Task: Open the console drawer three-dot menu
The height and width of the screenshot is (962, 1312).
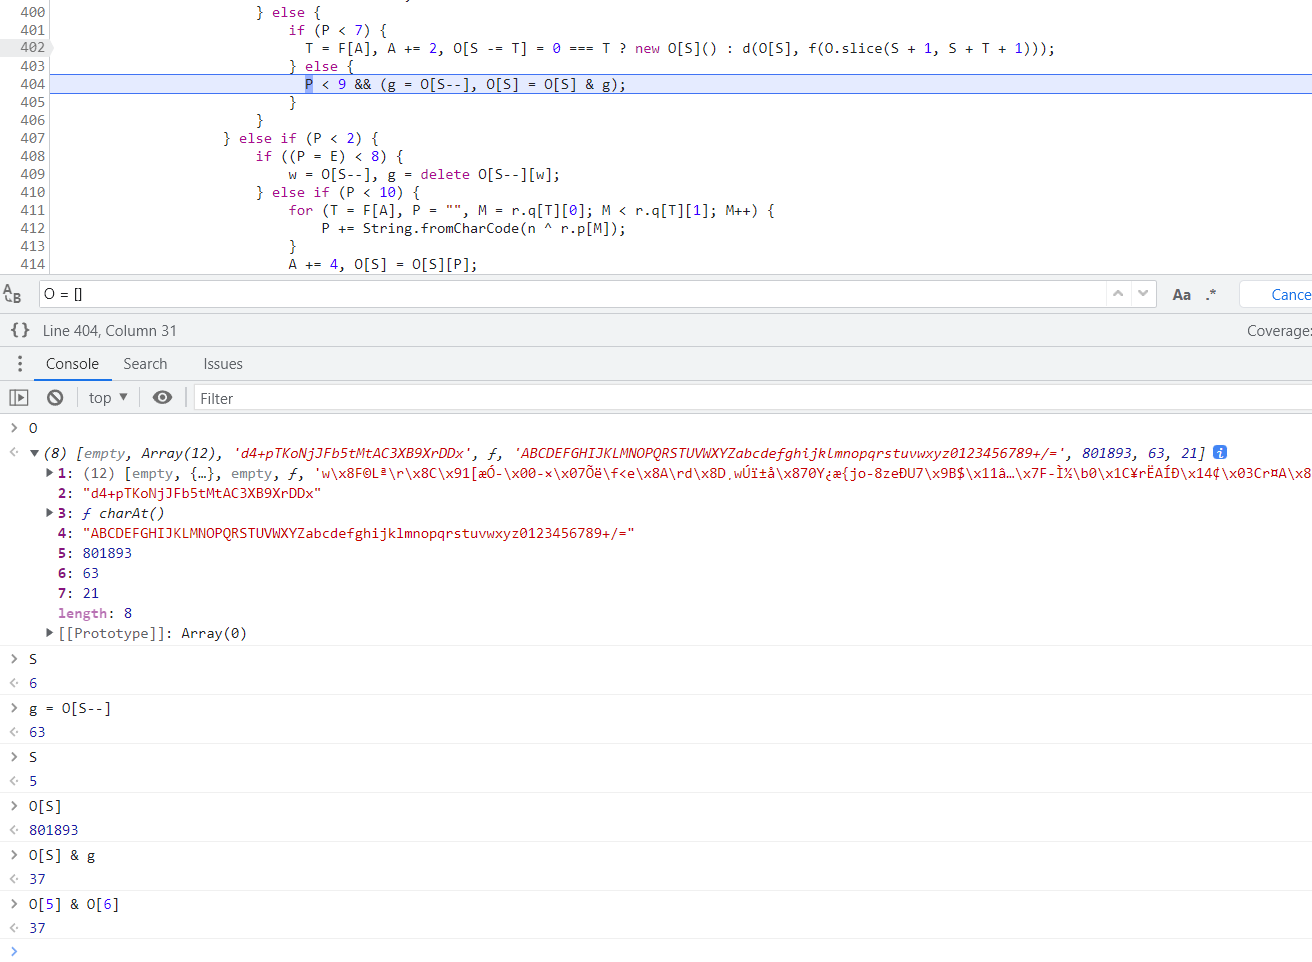Action: pos(20,364)
